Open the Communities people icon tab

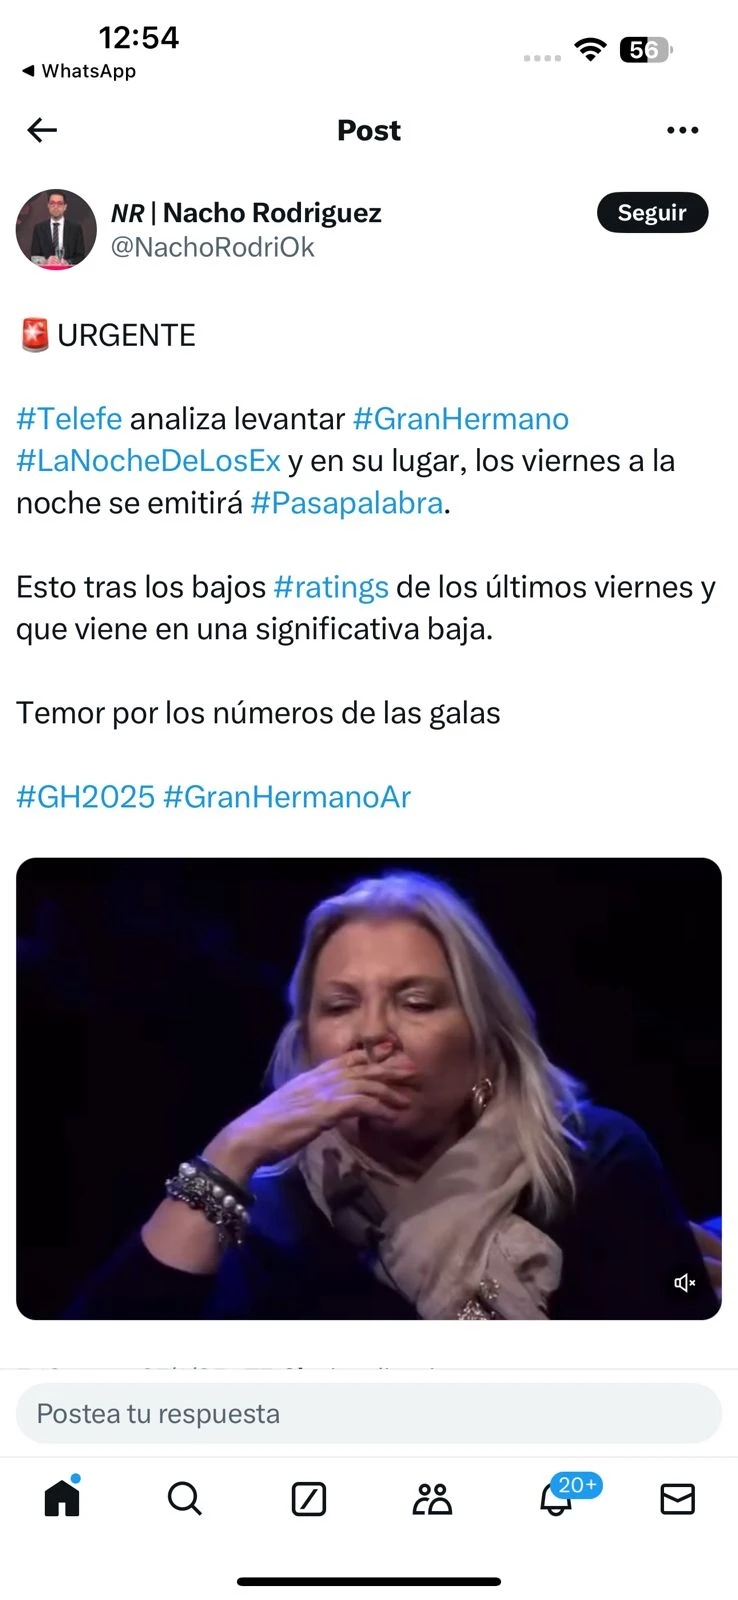432,1499
